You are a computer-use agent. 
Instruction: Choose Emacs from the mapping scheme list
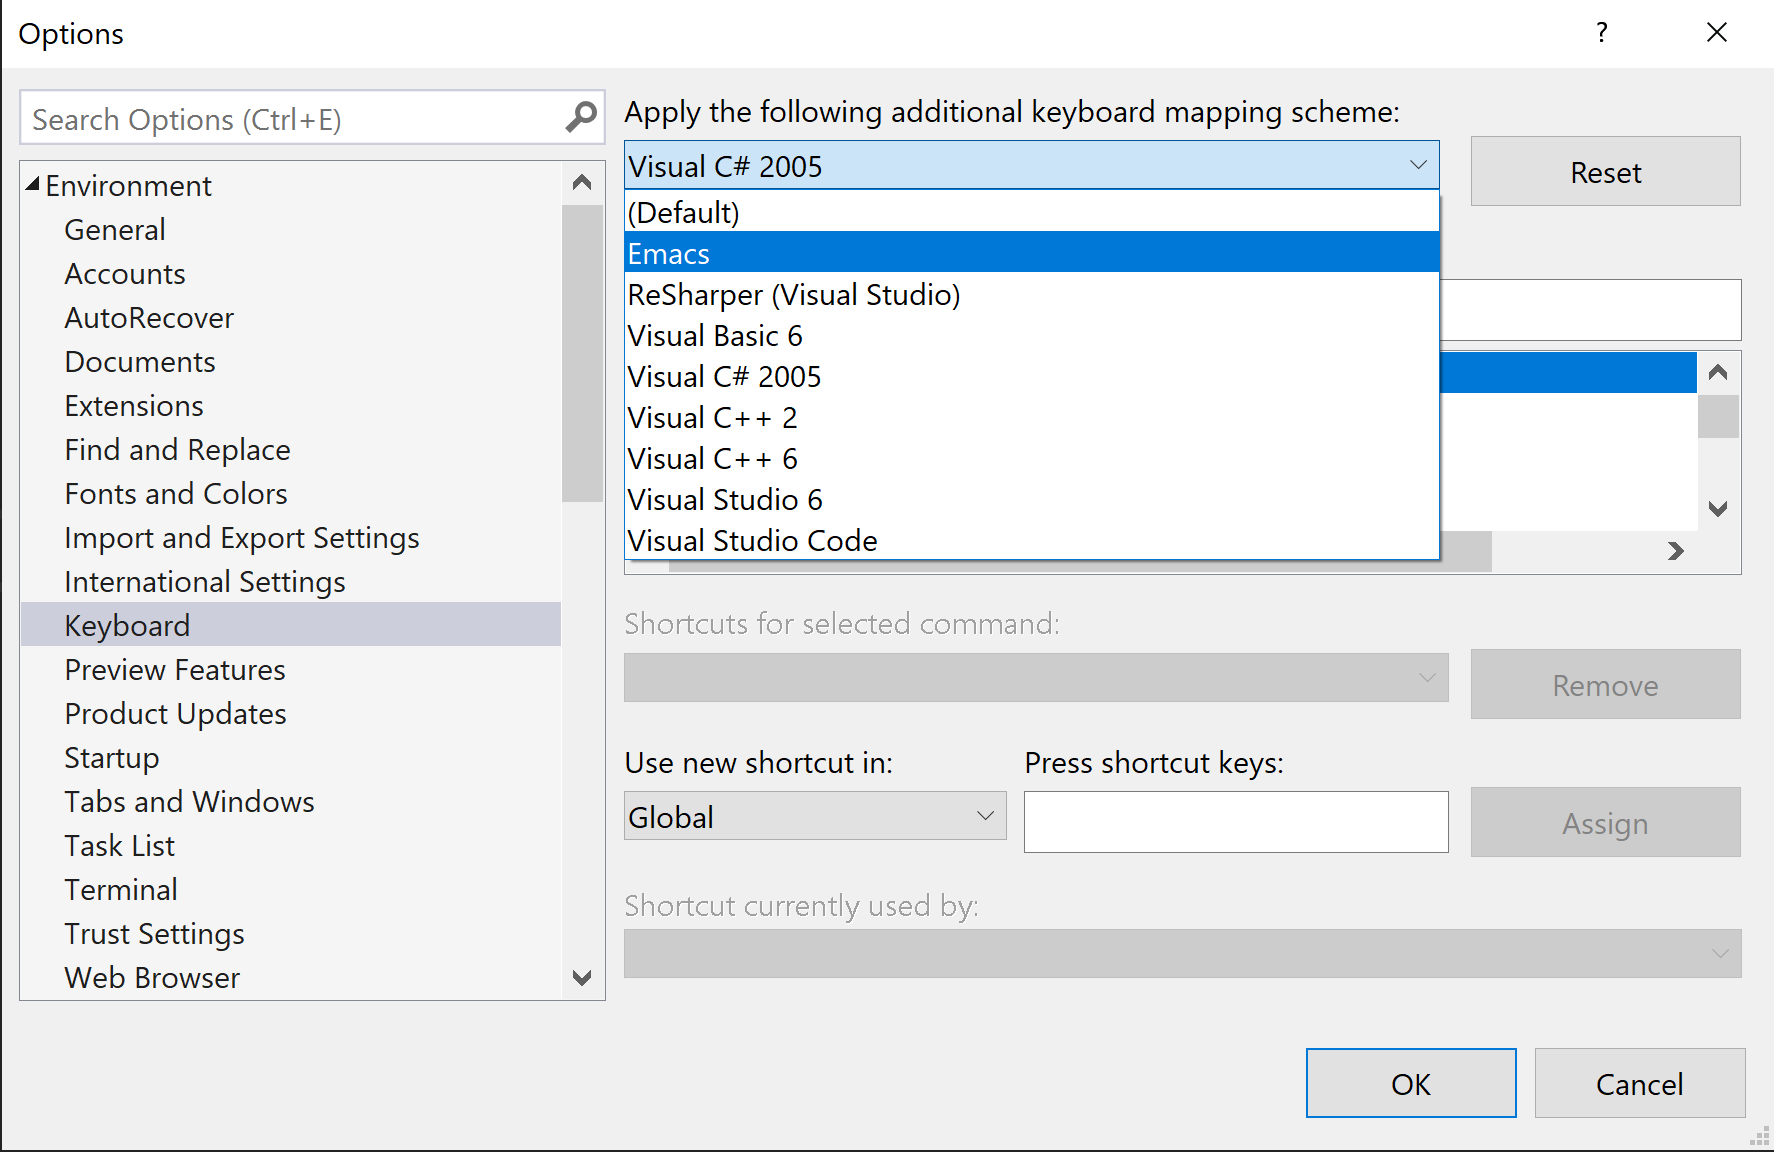(1030, 253)
